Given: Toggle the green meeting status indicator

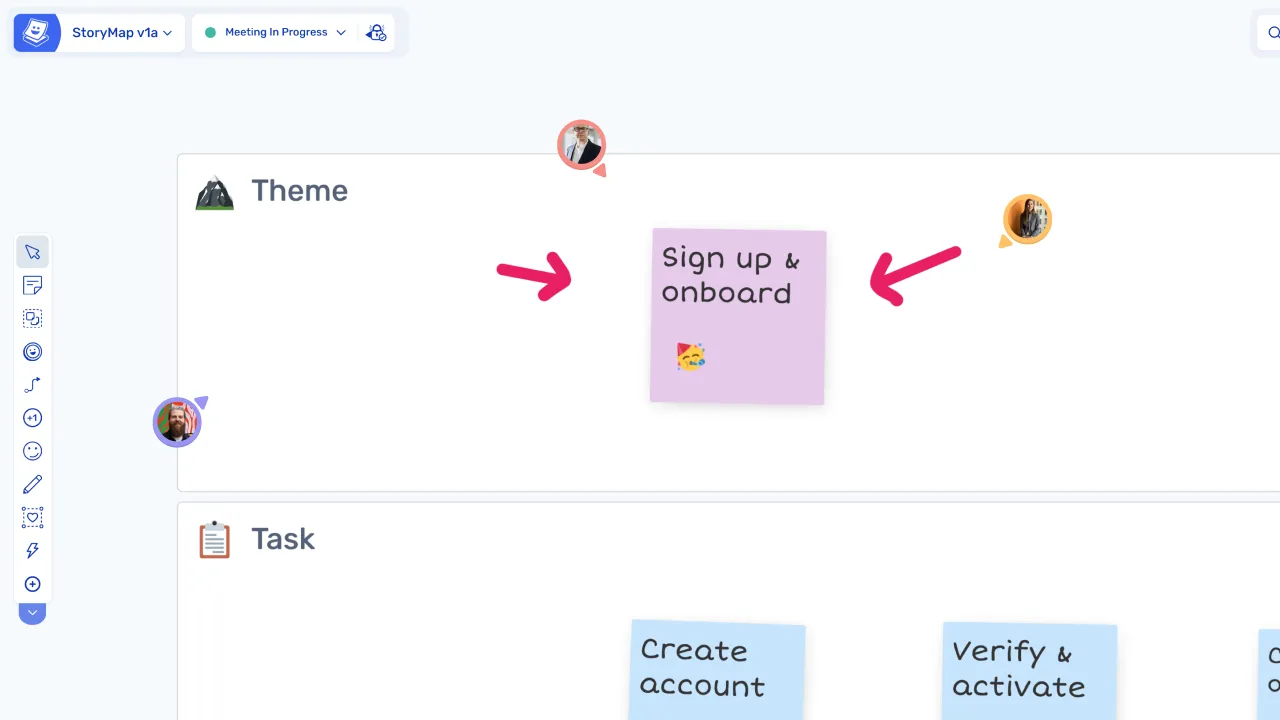Looking at the screenshot, I should [x=210, y=32].
